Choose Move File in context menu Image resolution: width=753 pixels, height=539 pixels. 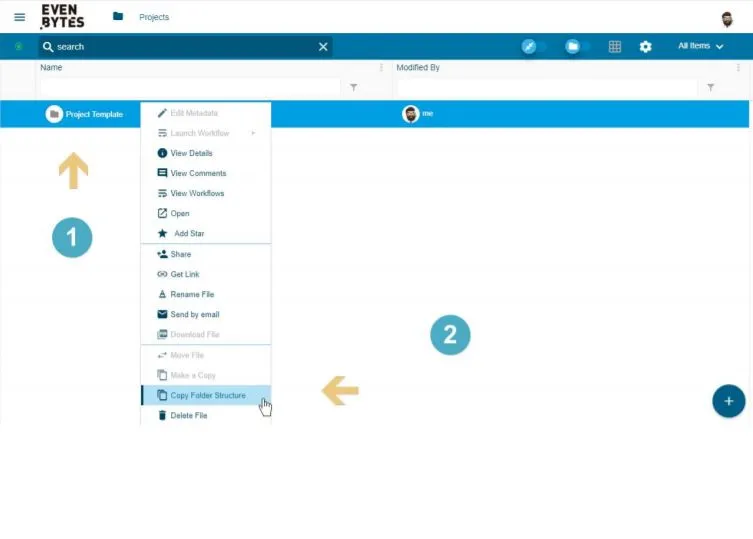pyautogui.click(x=206, y=355)
